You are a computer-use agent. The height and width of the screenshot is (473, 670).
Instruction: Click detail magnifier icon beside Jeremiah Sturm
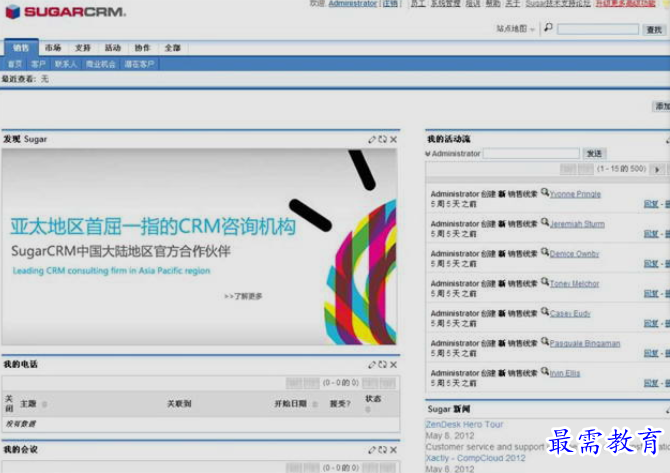click(545, 222)
